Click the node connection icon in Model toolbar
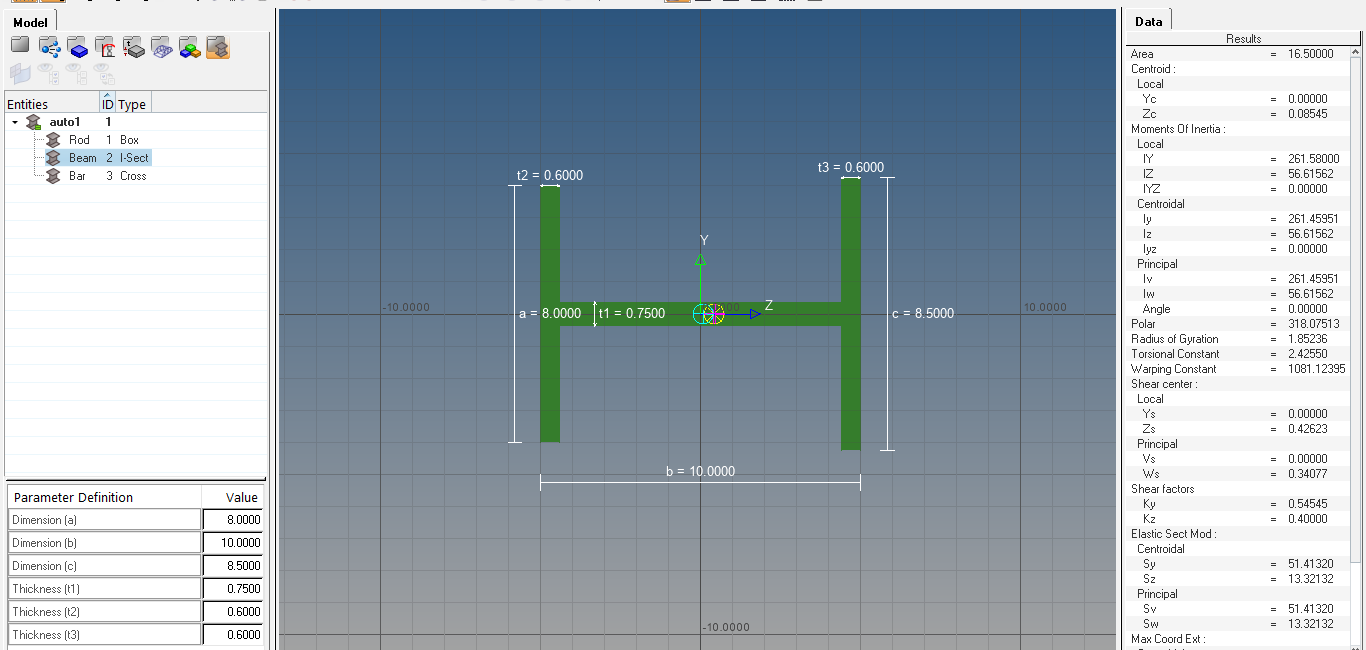1366x650 pixels. [48, 47]
